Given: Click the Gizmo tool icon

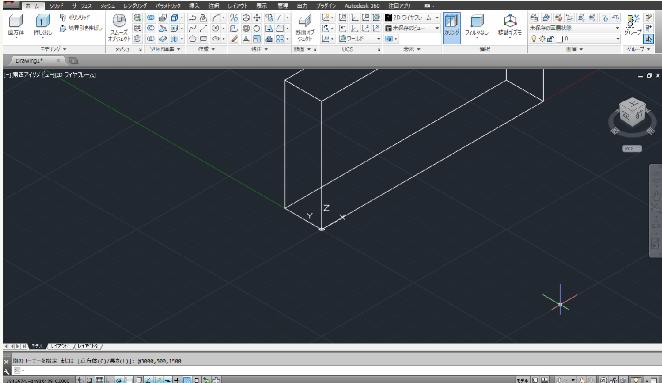Looking at the screenshot, I should tap(510, 25).
